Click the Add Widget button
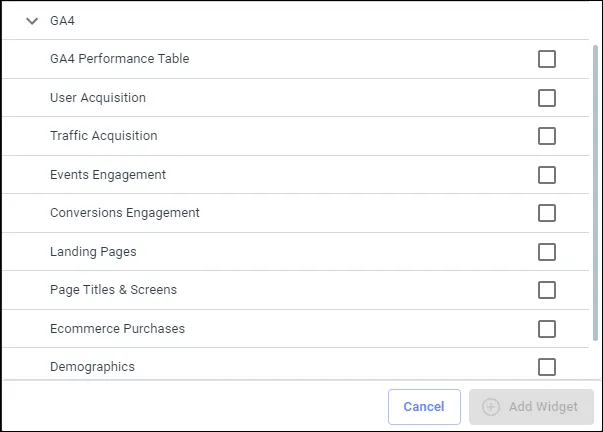Screen dimensions: 603x432 coord(531,407)
